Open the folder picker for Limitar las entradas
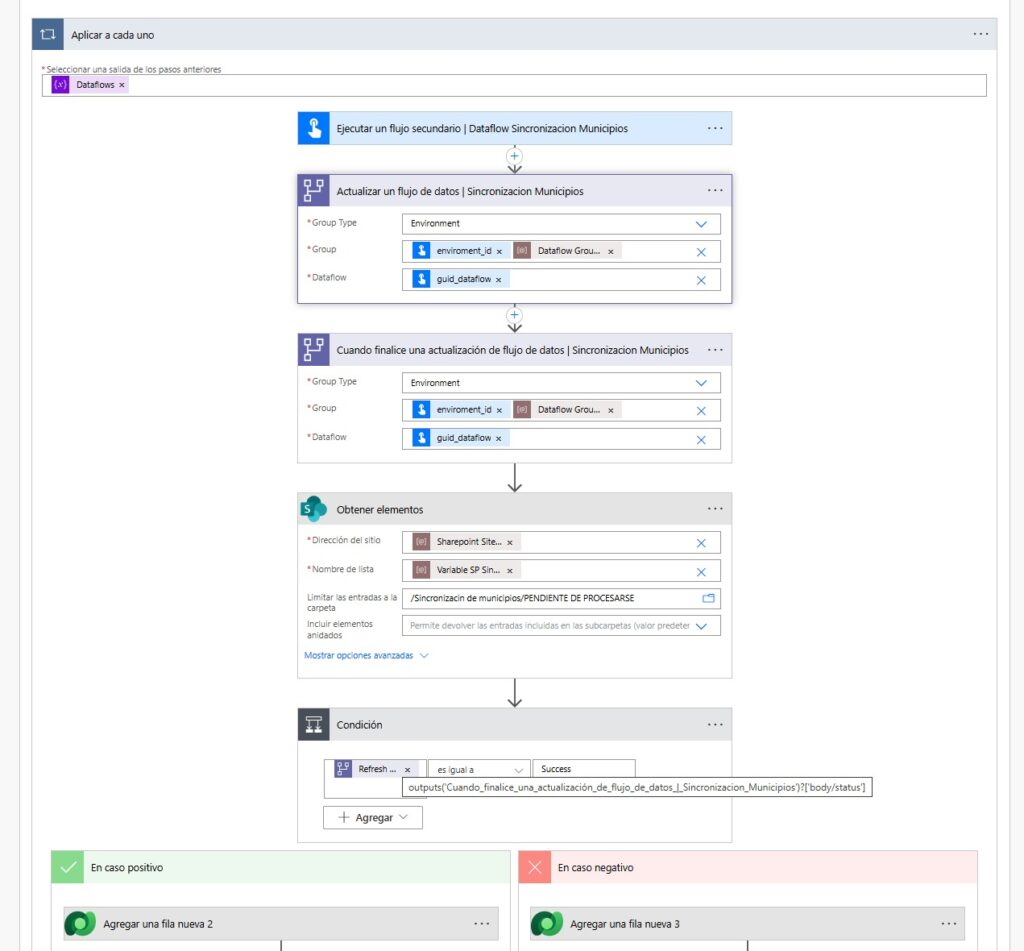 709,598
